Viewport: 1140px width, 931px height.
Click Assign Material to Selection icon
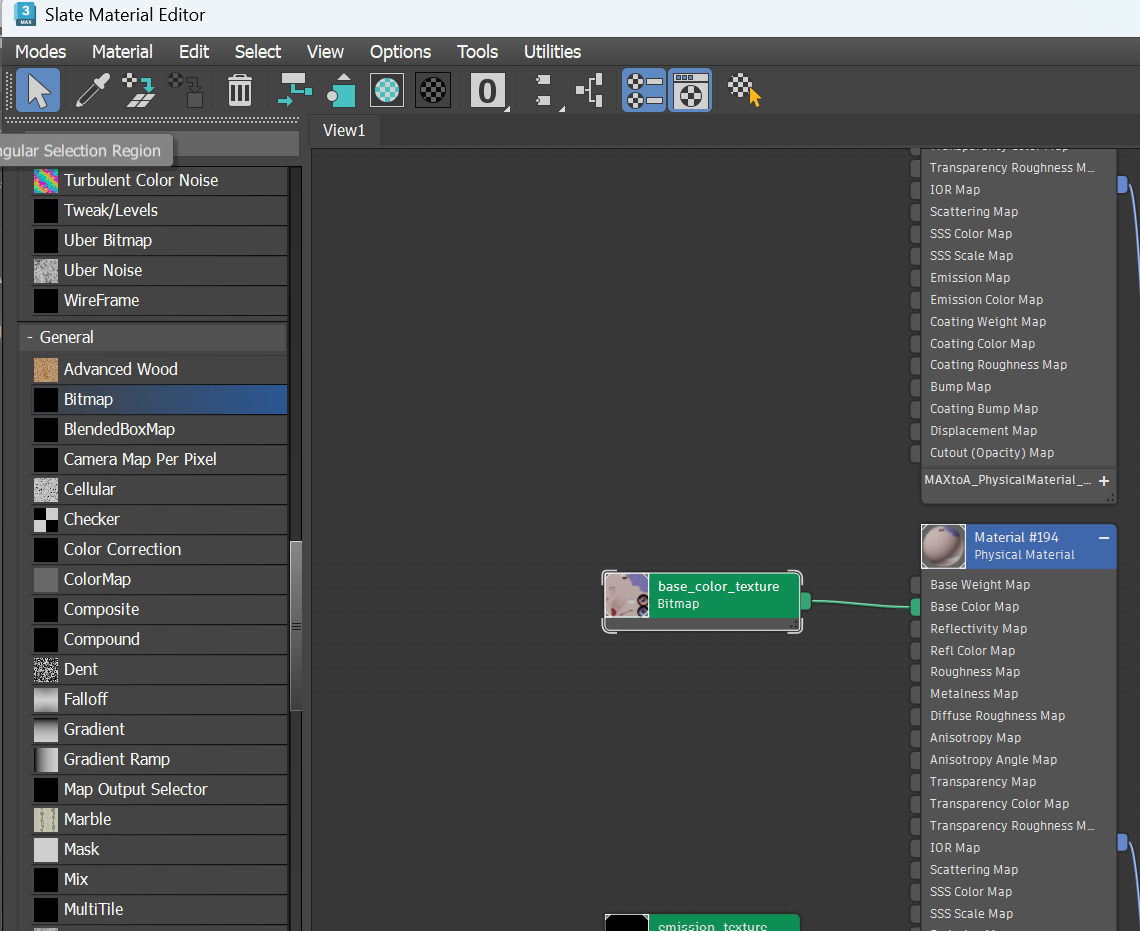[x=186, y=91]
